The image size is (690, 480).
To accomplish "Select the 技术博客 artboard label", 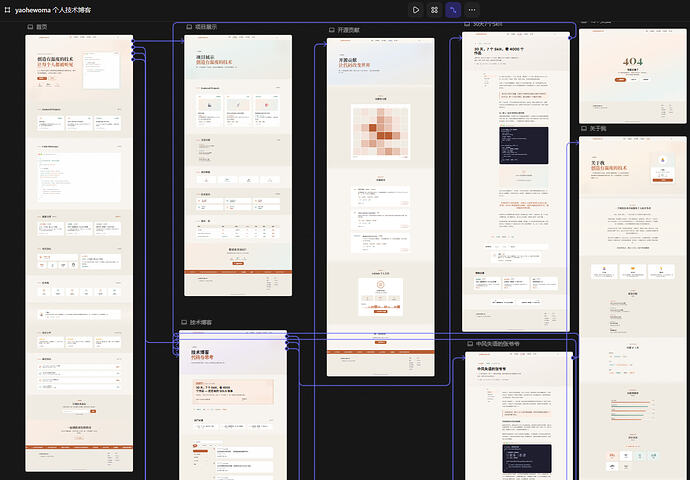I will (x=201, y=322).
